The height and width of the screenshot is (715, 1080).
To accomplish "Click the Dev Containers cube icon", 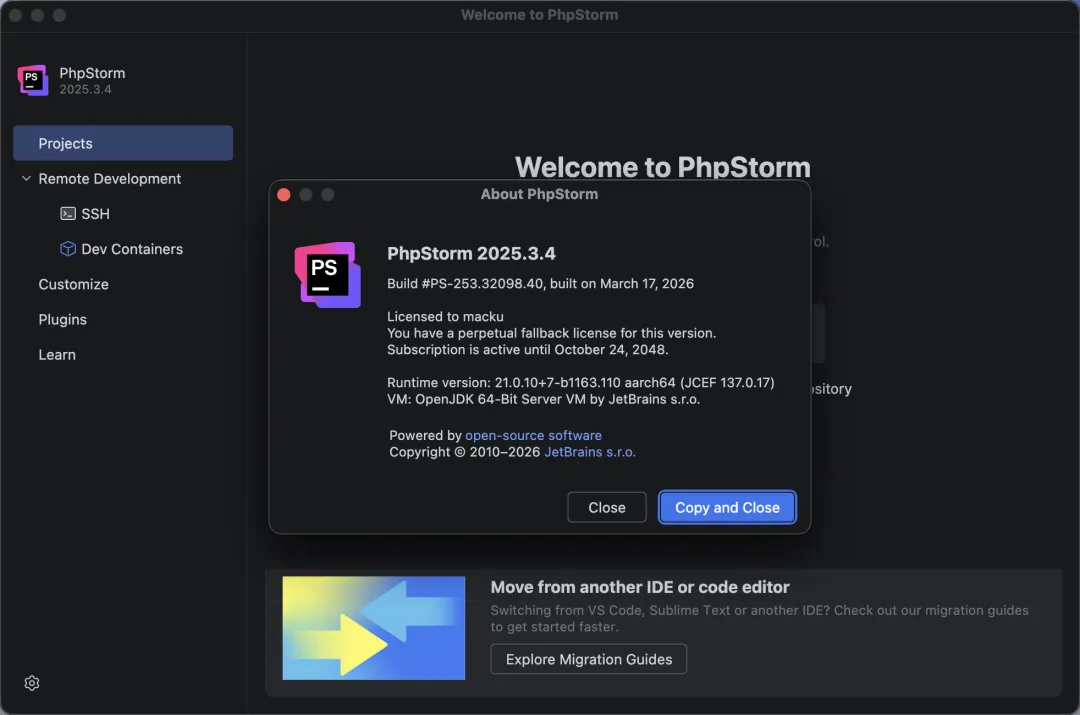I will click(x=68, y=249).
